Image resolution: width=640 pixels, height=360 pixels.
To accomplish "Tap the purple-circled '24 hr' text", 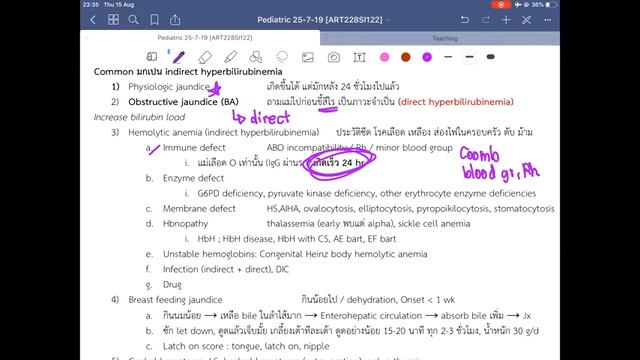I will [x=353, y=163].
